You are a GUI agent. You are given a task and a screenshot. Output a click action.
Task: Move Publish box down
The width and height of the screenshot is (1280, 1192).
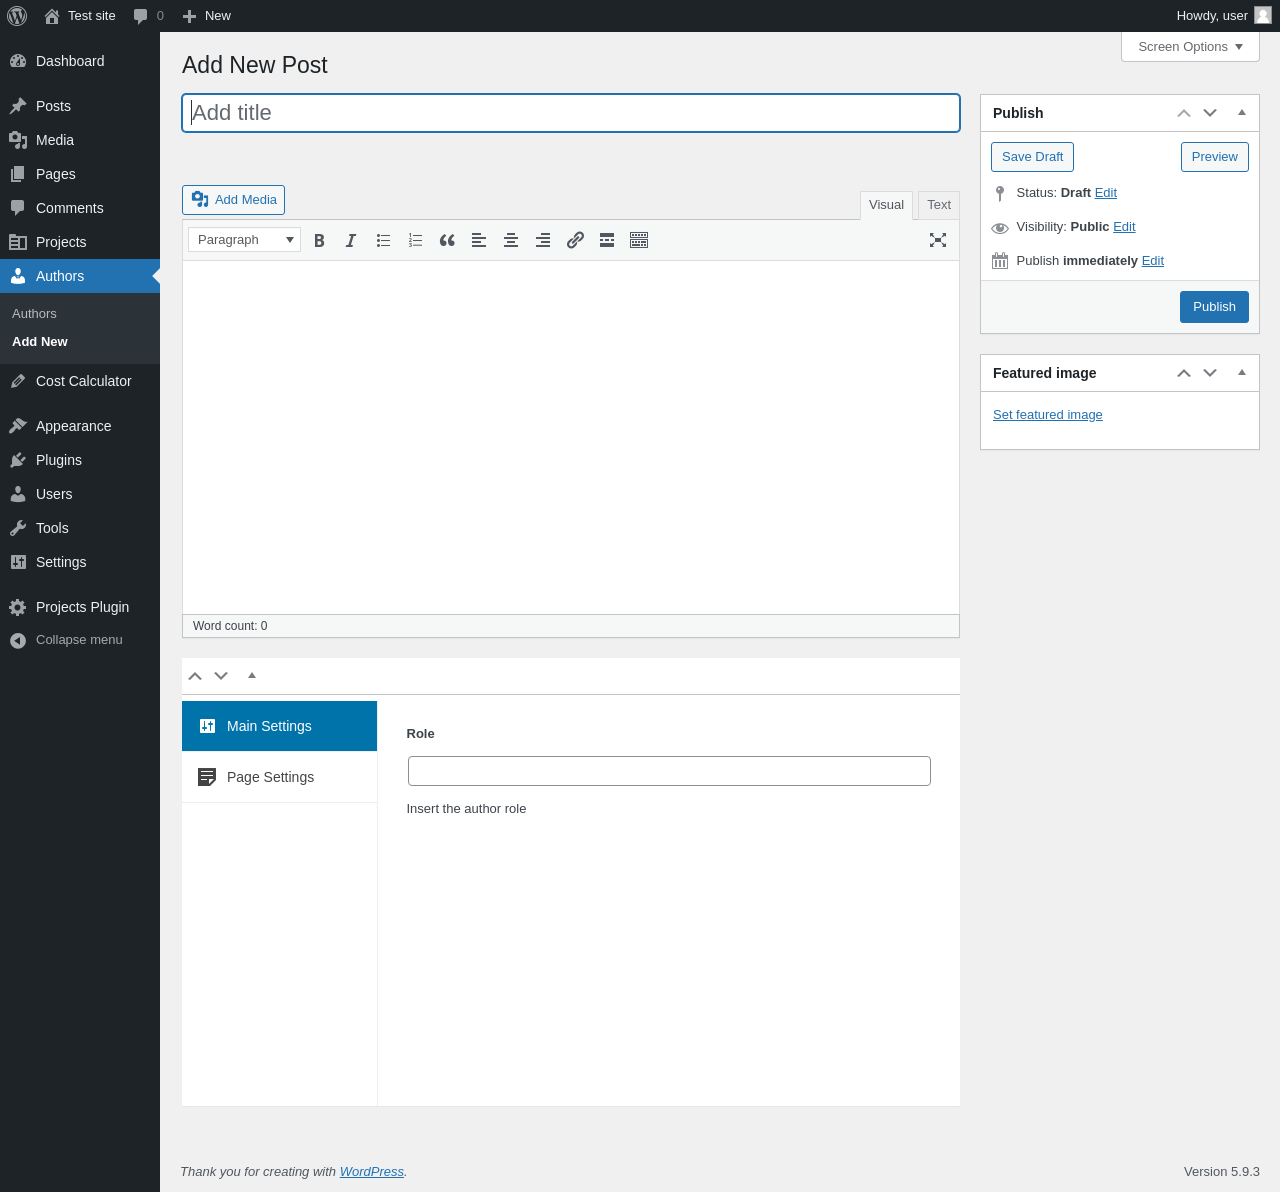[x=1210, y=113]
